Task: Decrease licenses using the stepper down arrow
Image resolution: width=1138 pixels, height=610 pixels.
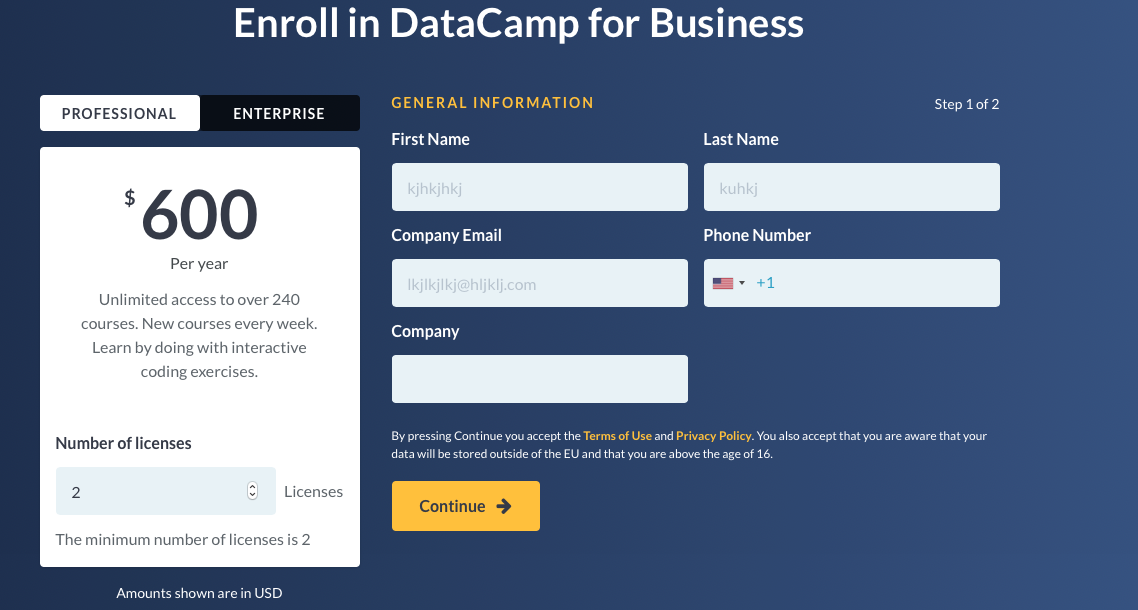Action: point(252,495)
